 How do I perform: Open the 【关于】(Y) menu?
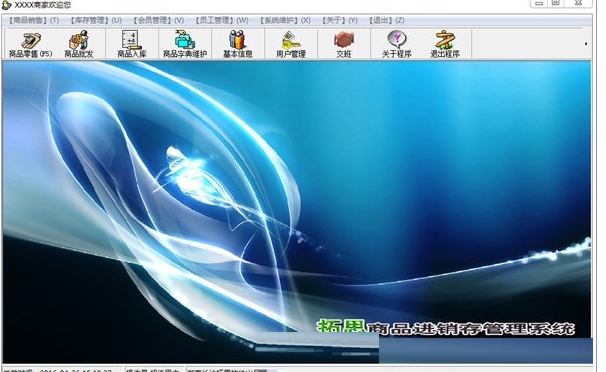(x=340, y=20)
